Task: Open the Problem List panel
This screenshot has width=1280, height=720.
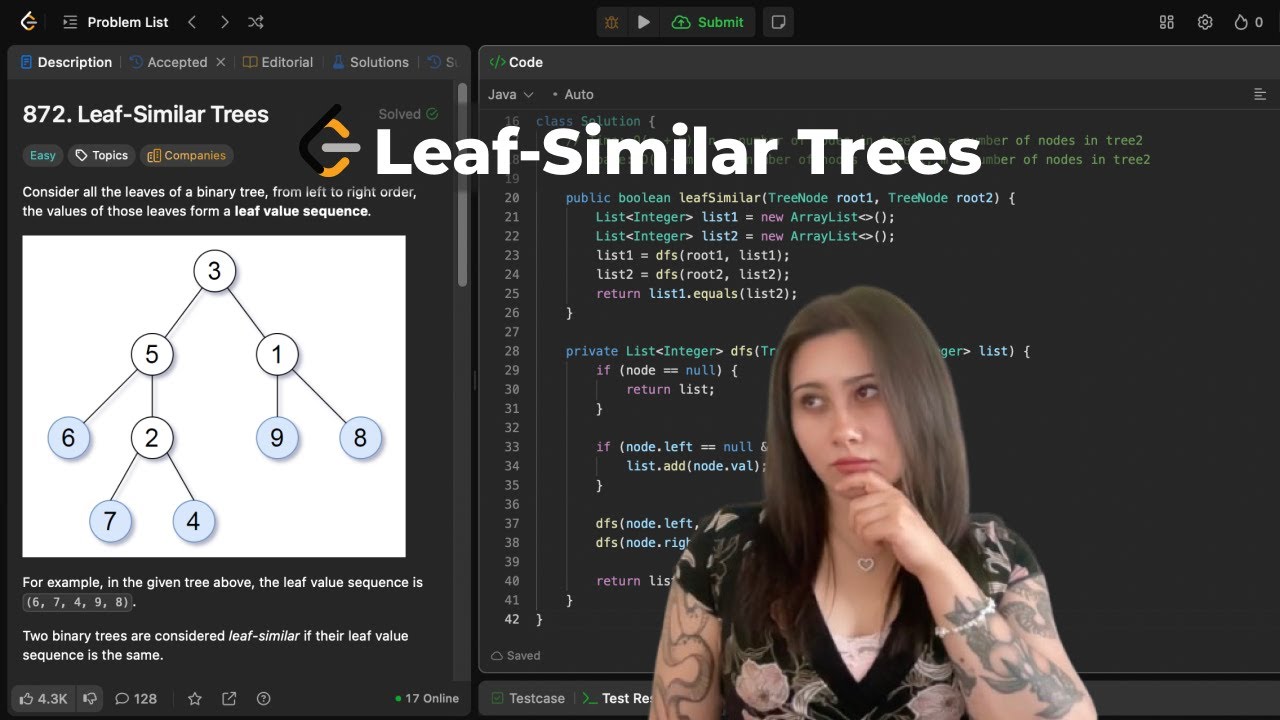Action: click(115, 22)
